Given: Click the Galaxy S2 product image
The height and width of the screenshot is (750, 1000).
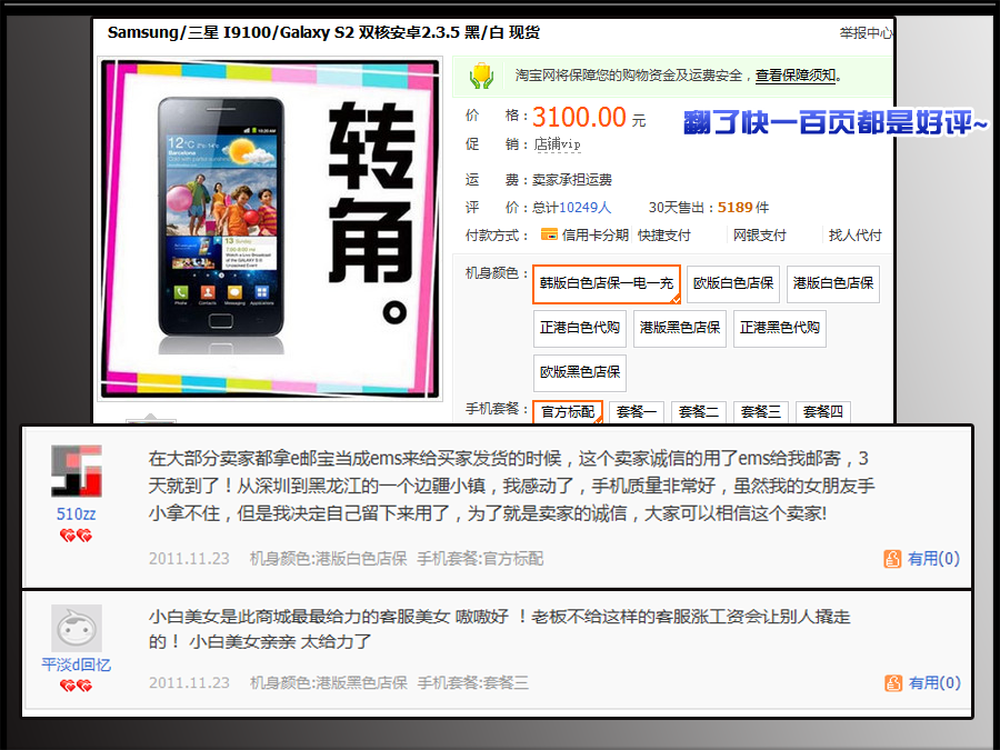Looking at the screenshot, I should click(270, 229).
